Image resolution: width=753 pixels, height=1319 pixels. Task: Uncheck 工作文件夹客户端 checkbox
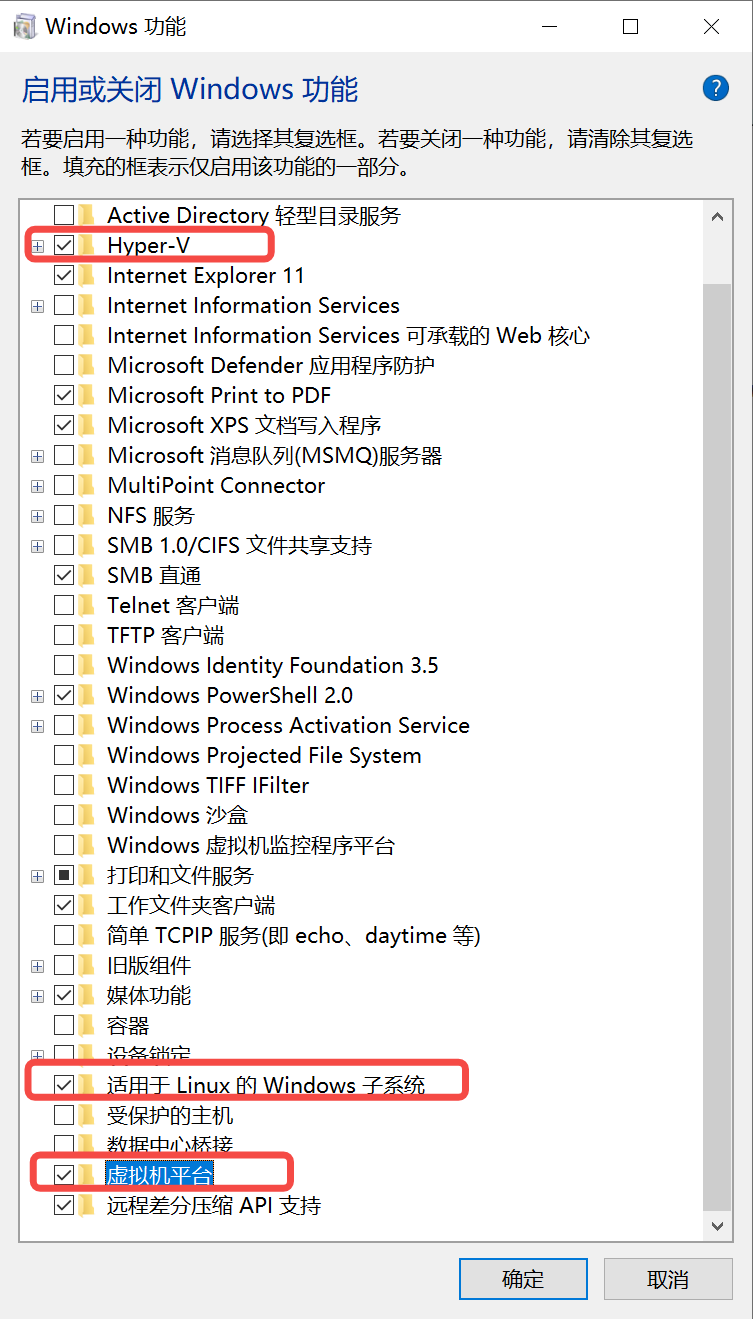coord(64,905)
